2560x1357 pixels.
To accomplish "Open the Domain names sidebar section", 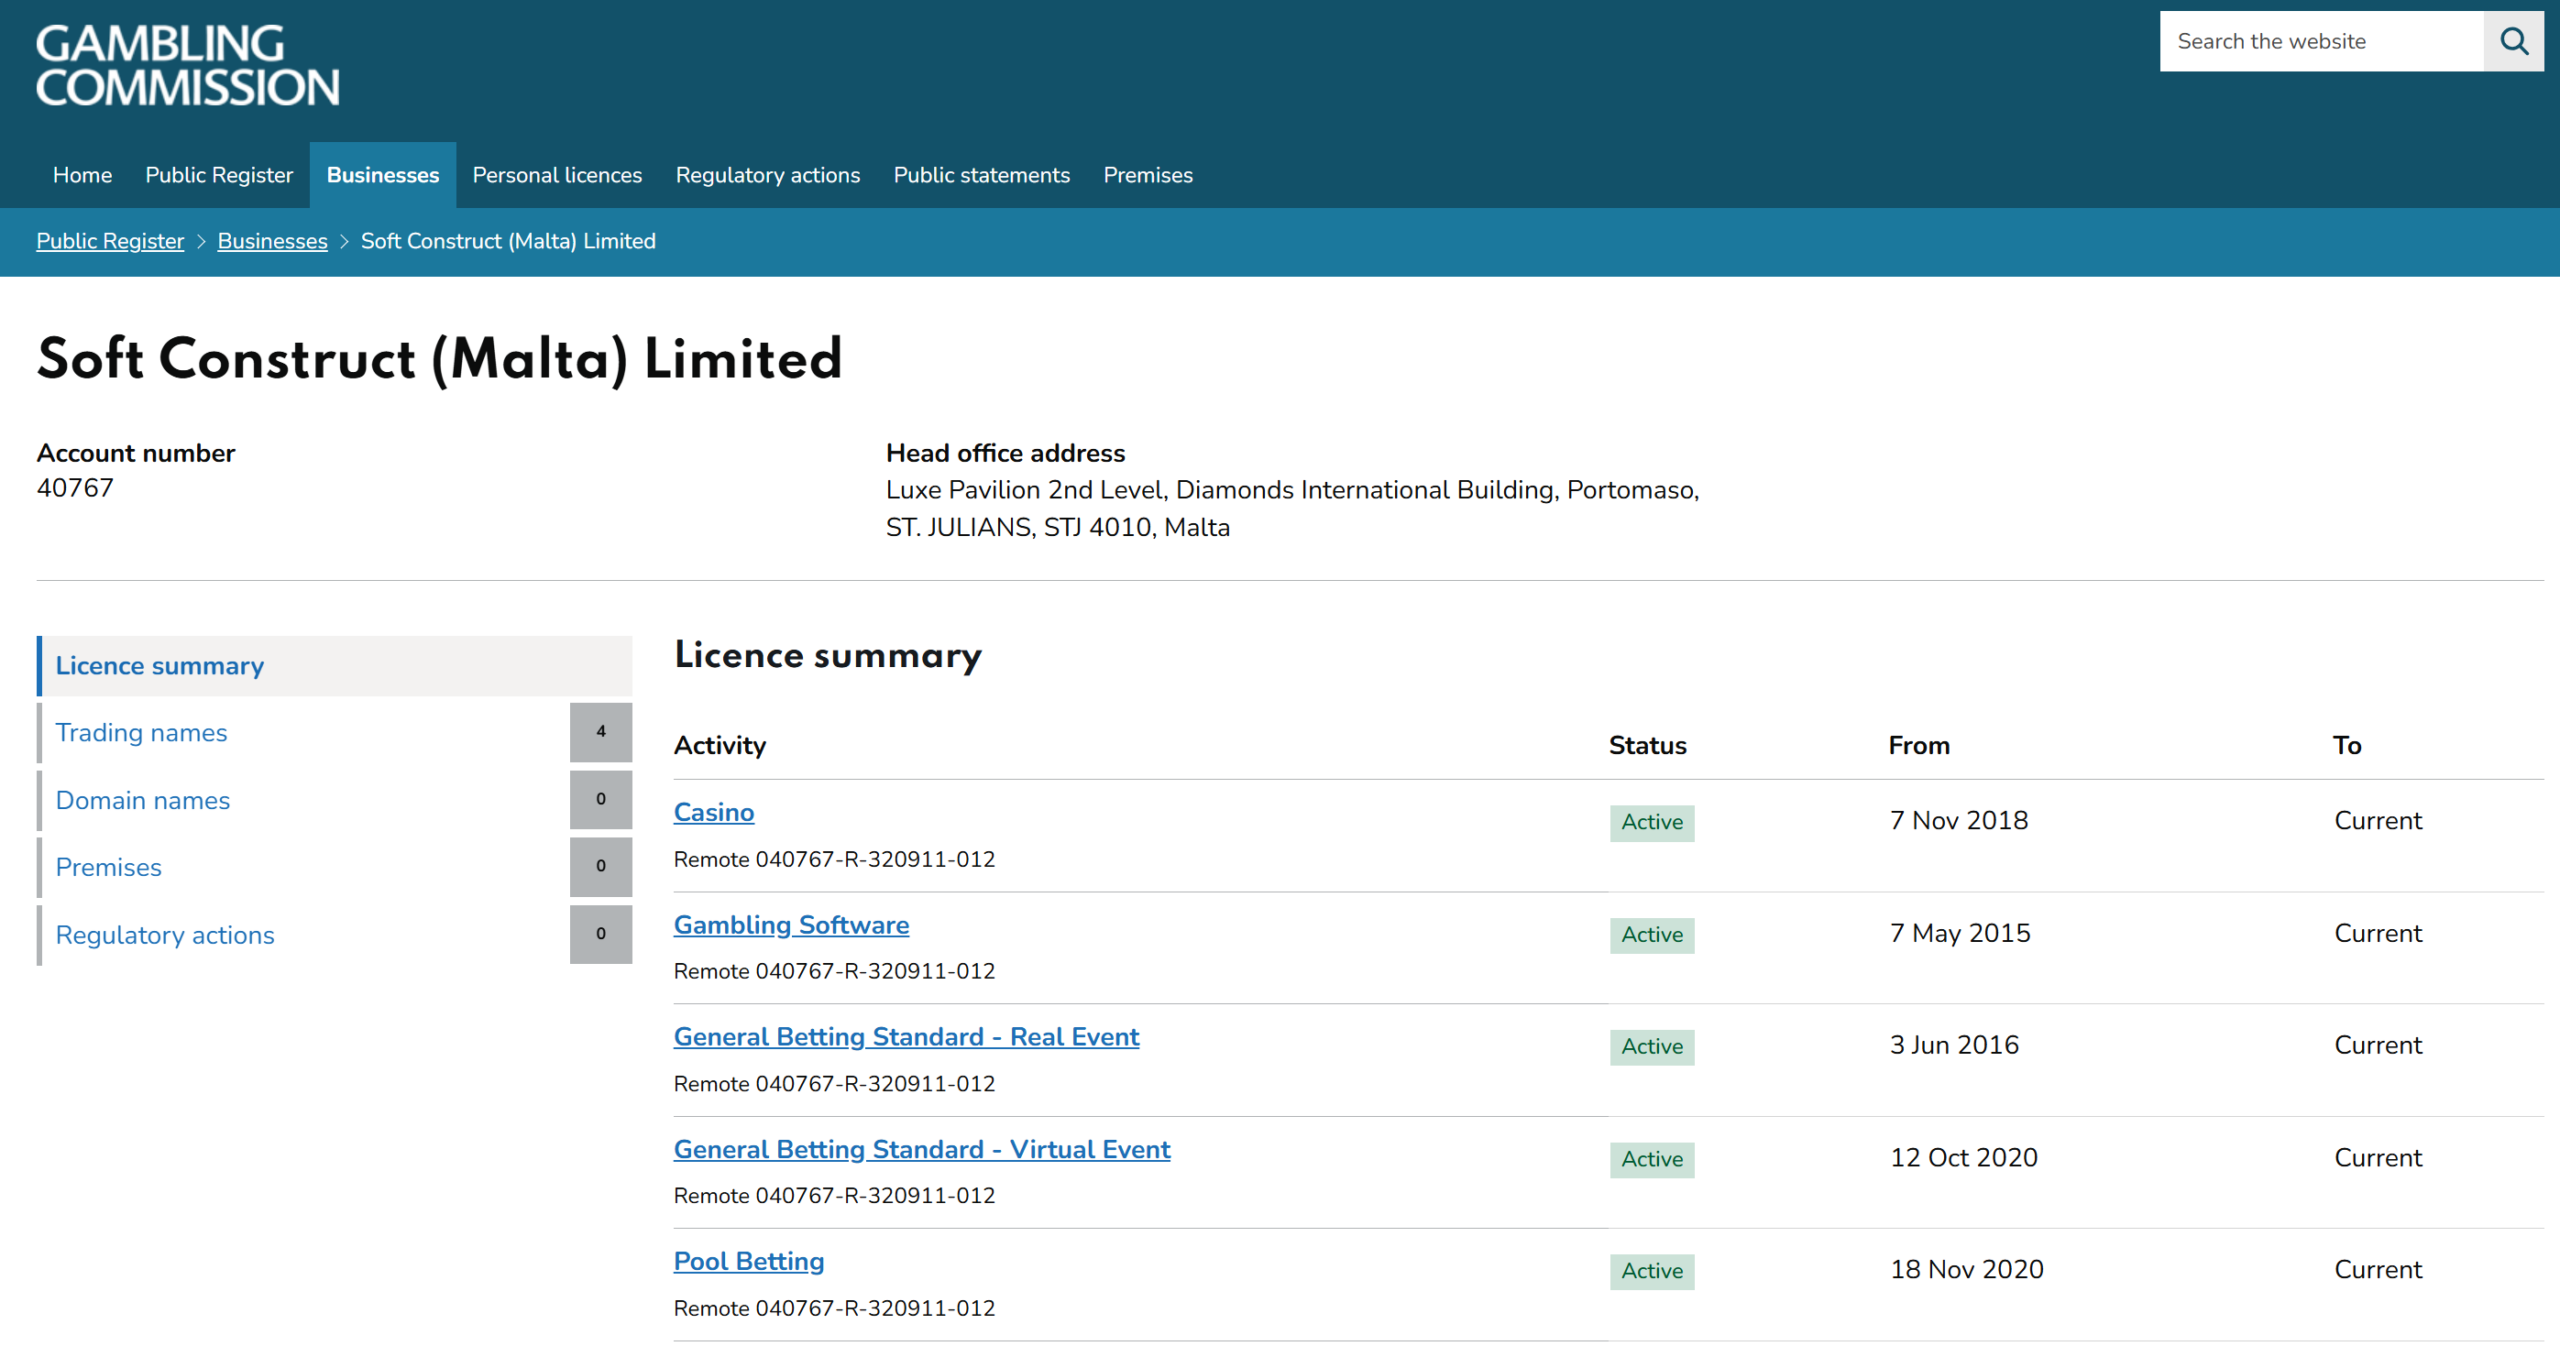I will tap(143, 800).
